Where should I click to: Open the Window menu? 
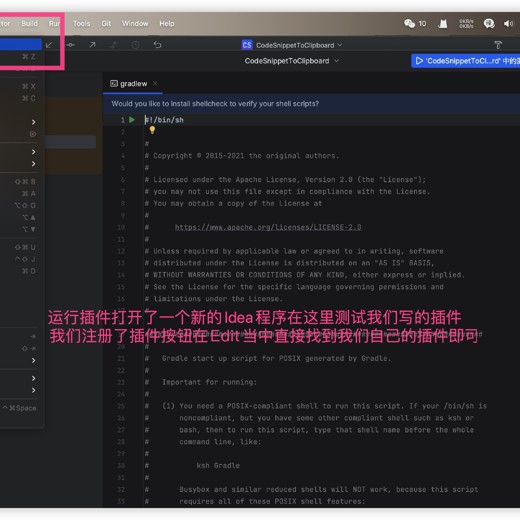135,24
